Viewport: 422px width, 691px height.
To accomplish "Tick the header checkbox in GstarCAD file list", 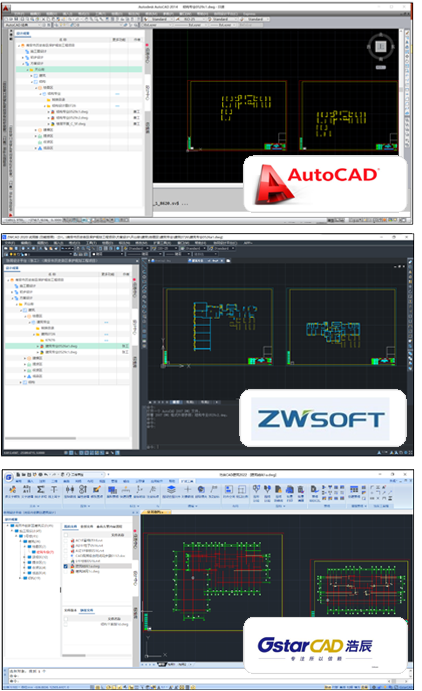I will click(66, 535).
